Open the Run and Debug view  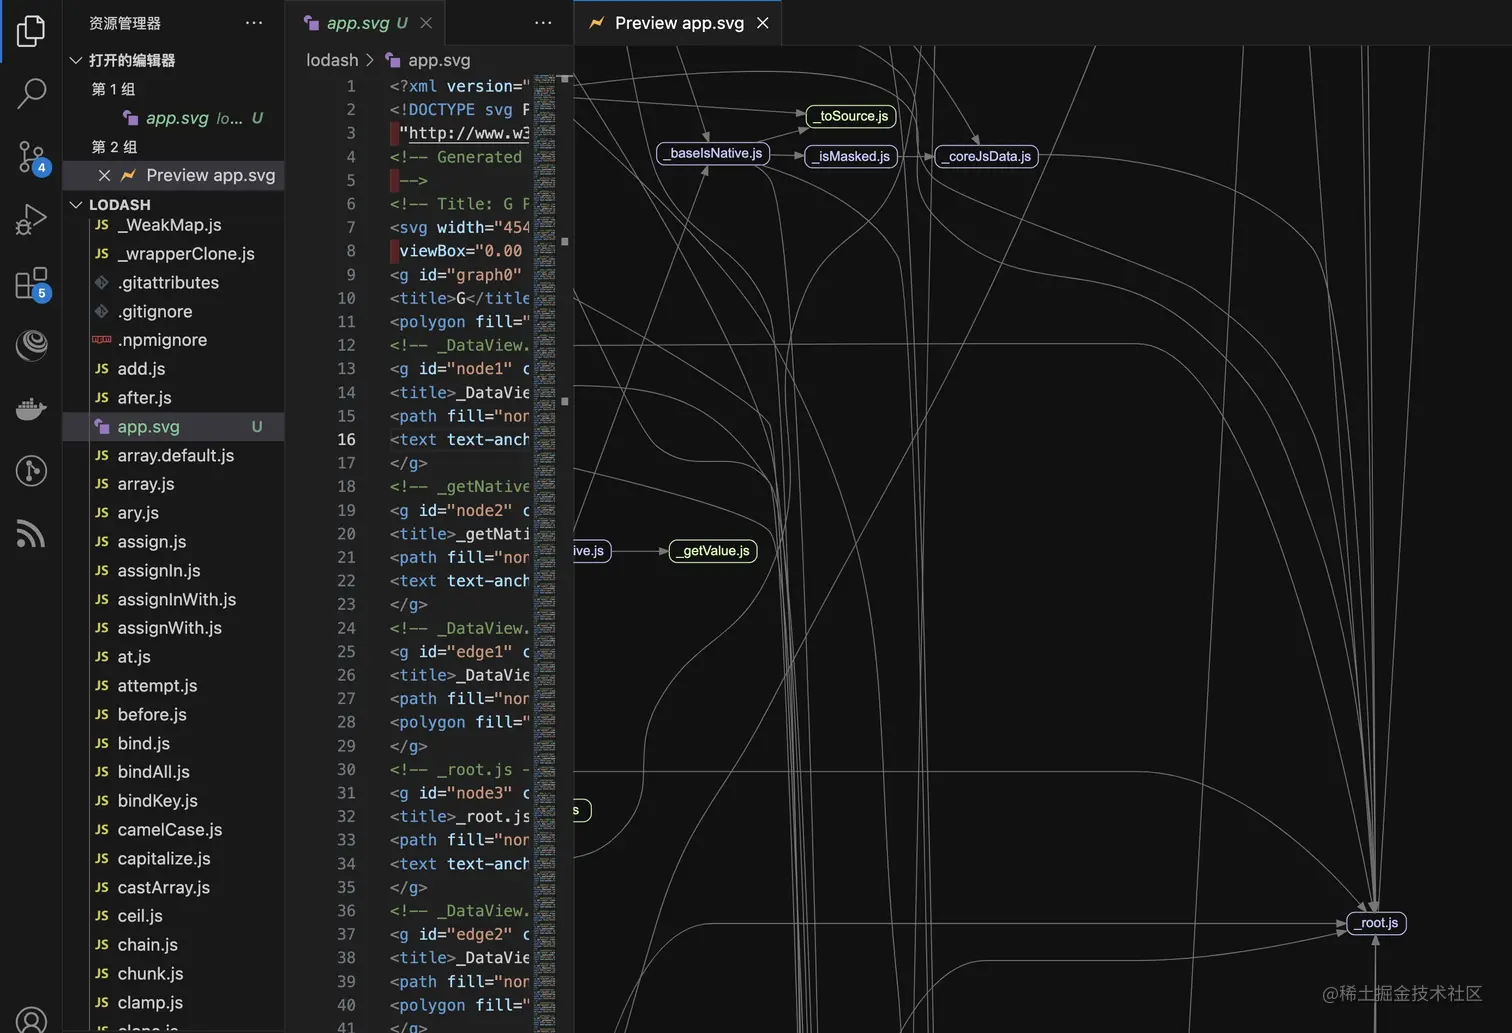31,220
